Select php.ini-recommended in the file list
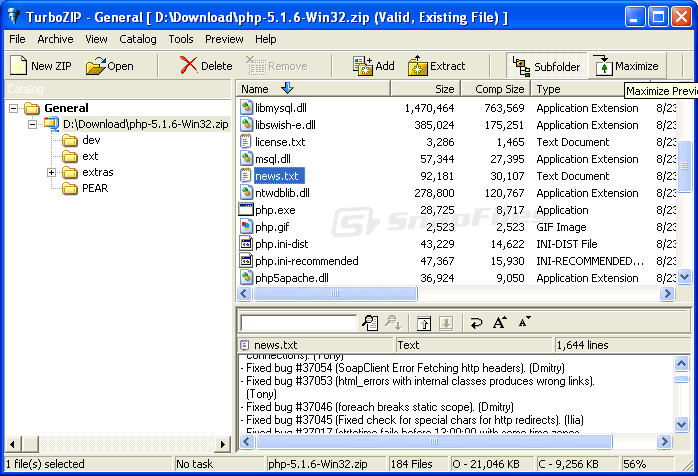Screen dimensions: 698x476 [x=307, y=261]
